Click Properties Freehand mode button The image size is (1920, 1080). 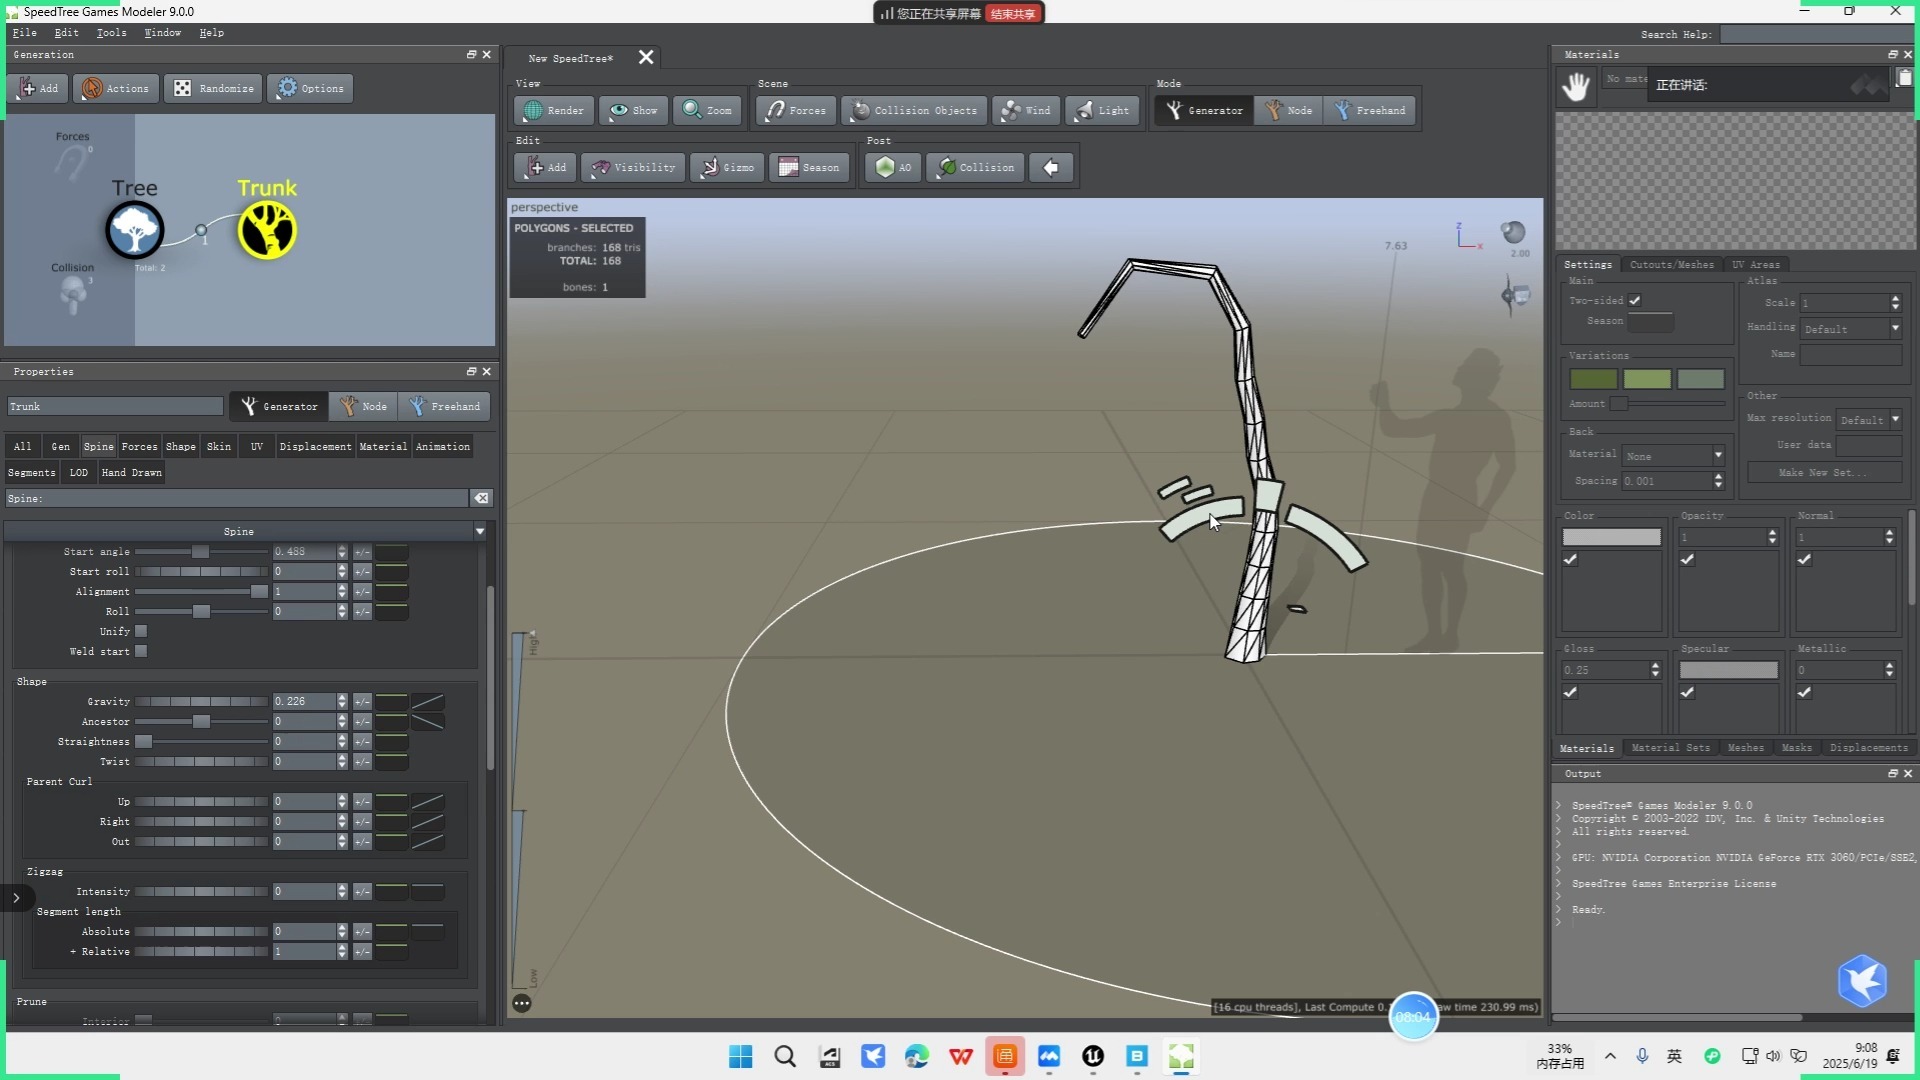coord(445,407)
